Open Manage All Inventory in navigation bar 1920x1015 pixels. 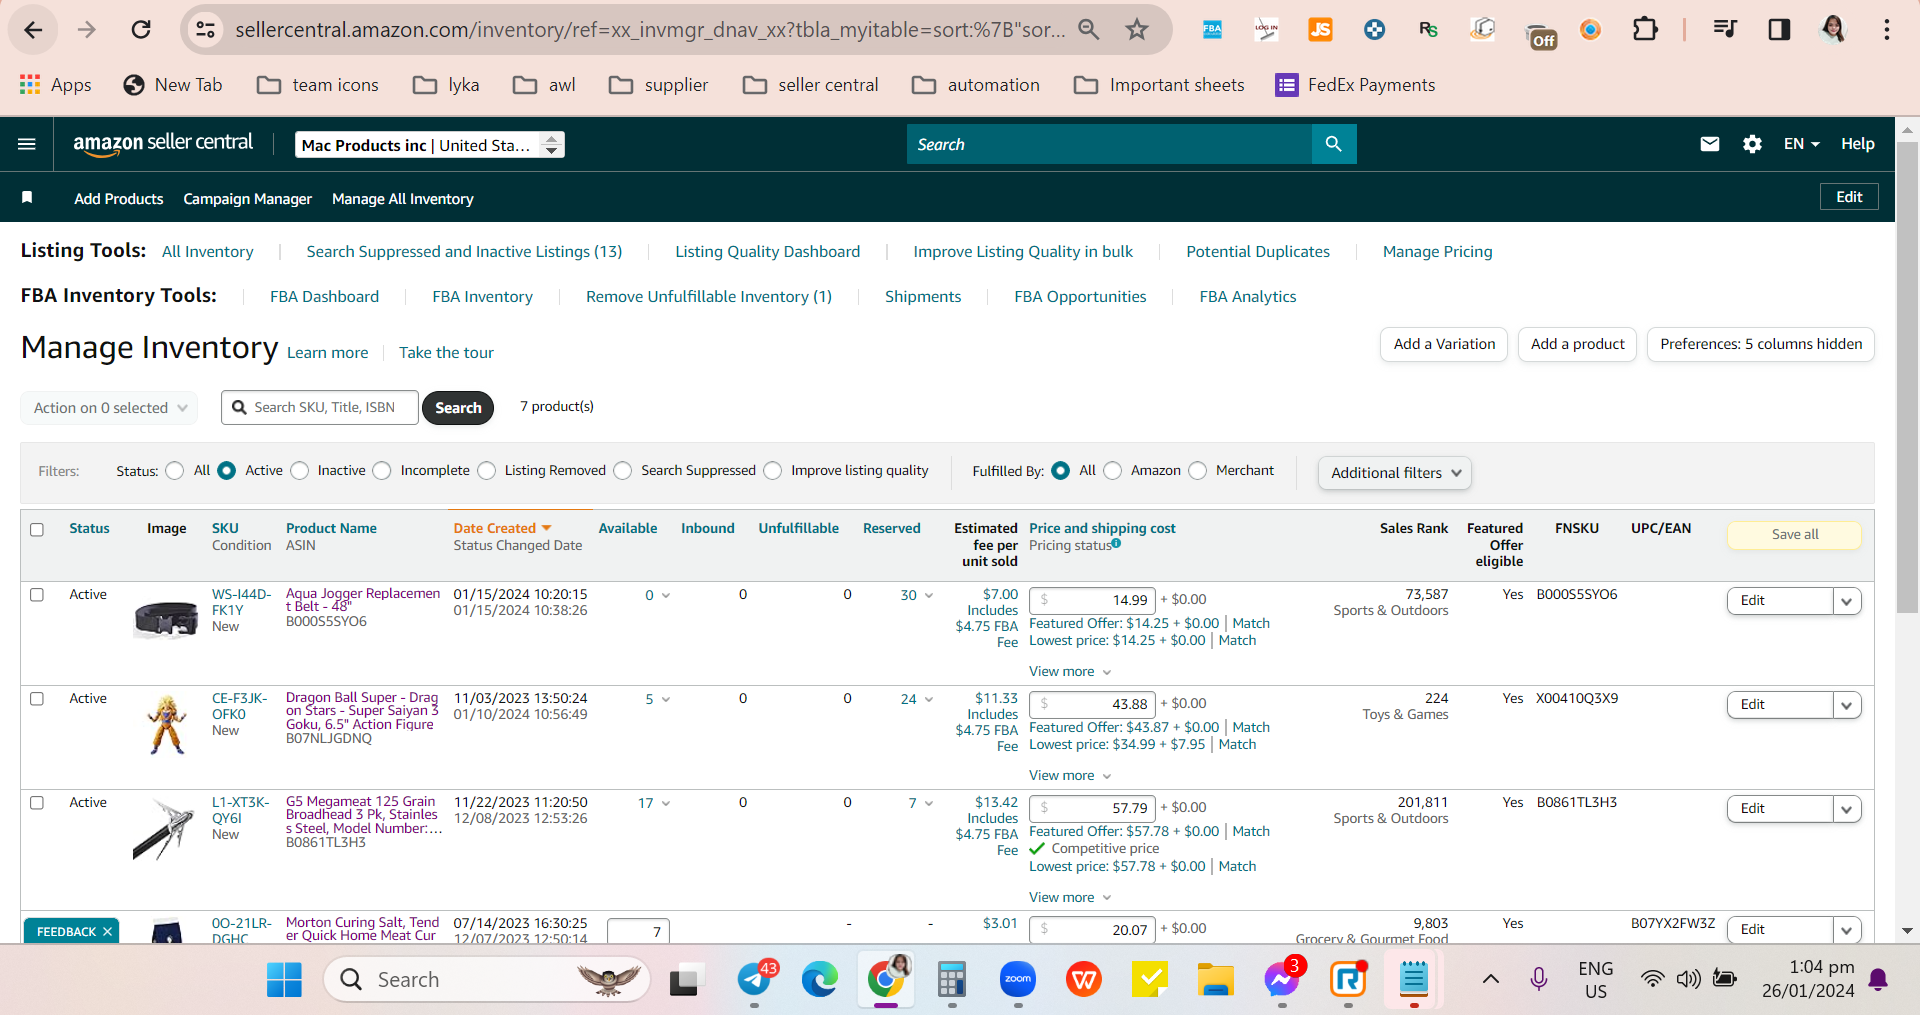point(403,199)
